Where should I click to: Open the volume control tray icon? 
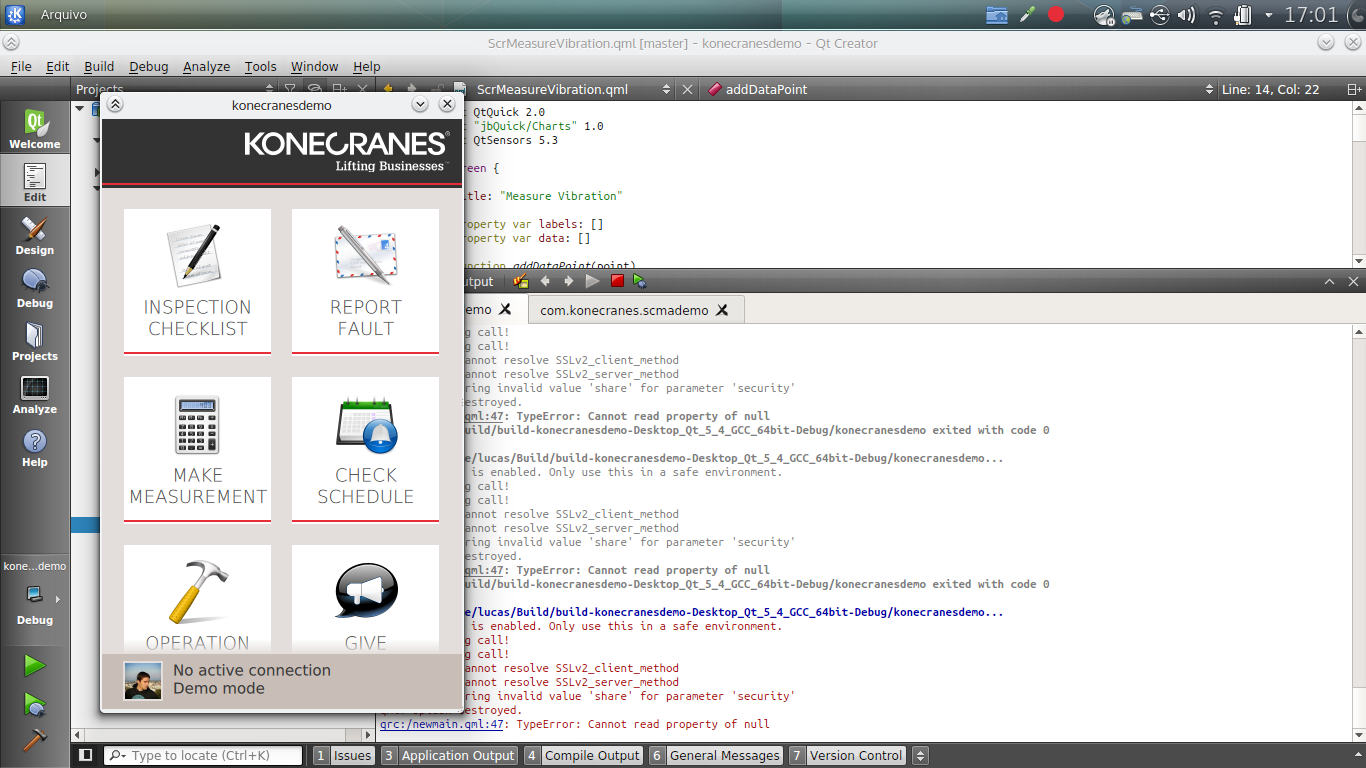[1187, 15]
